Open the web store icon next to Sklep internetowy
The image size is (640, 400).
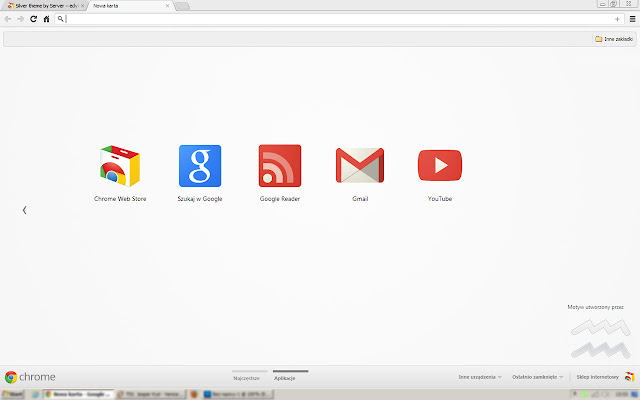(x=630, y=377)
